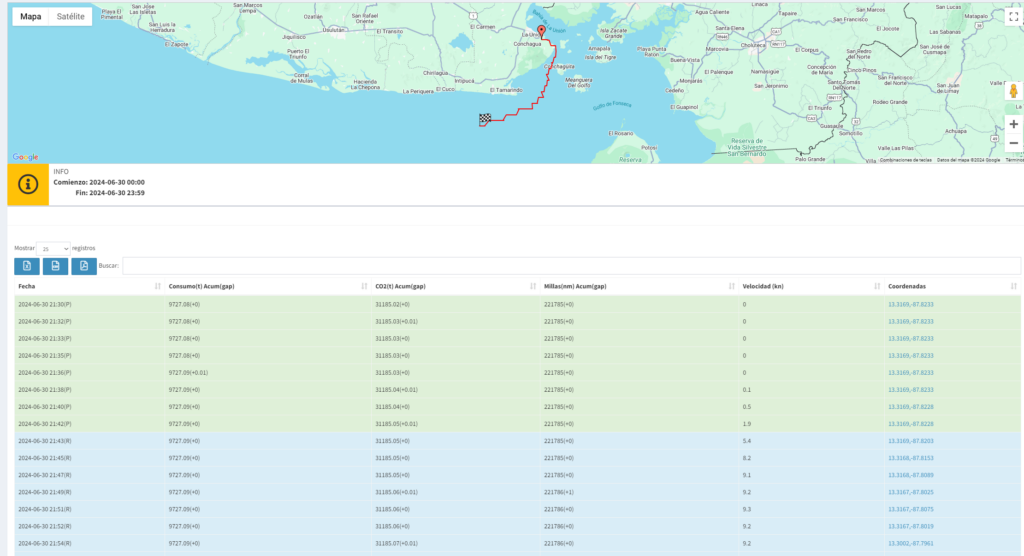Select the Mapa view tab
The height and width of the screenshot is (556, 1024).
(x=30, y=17)
